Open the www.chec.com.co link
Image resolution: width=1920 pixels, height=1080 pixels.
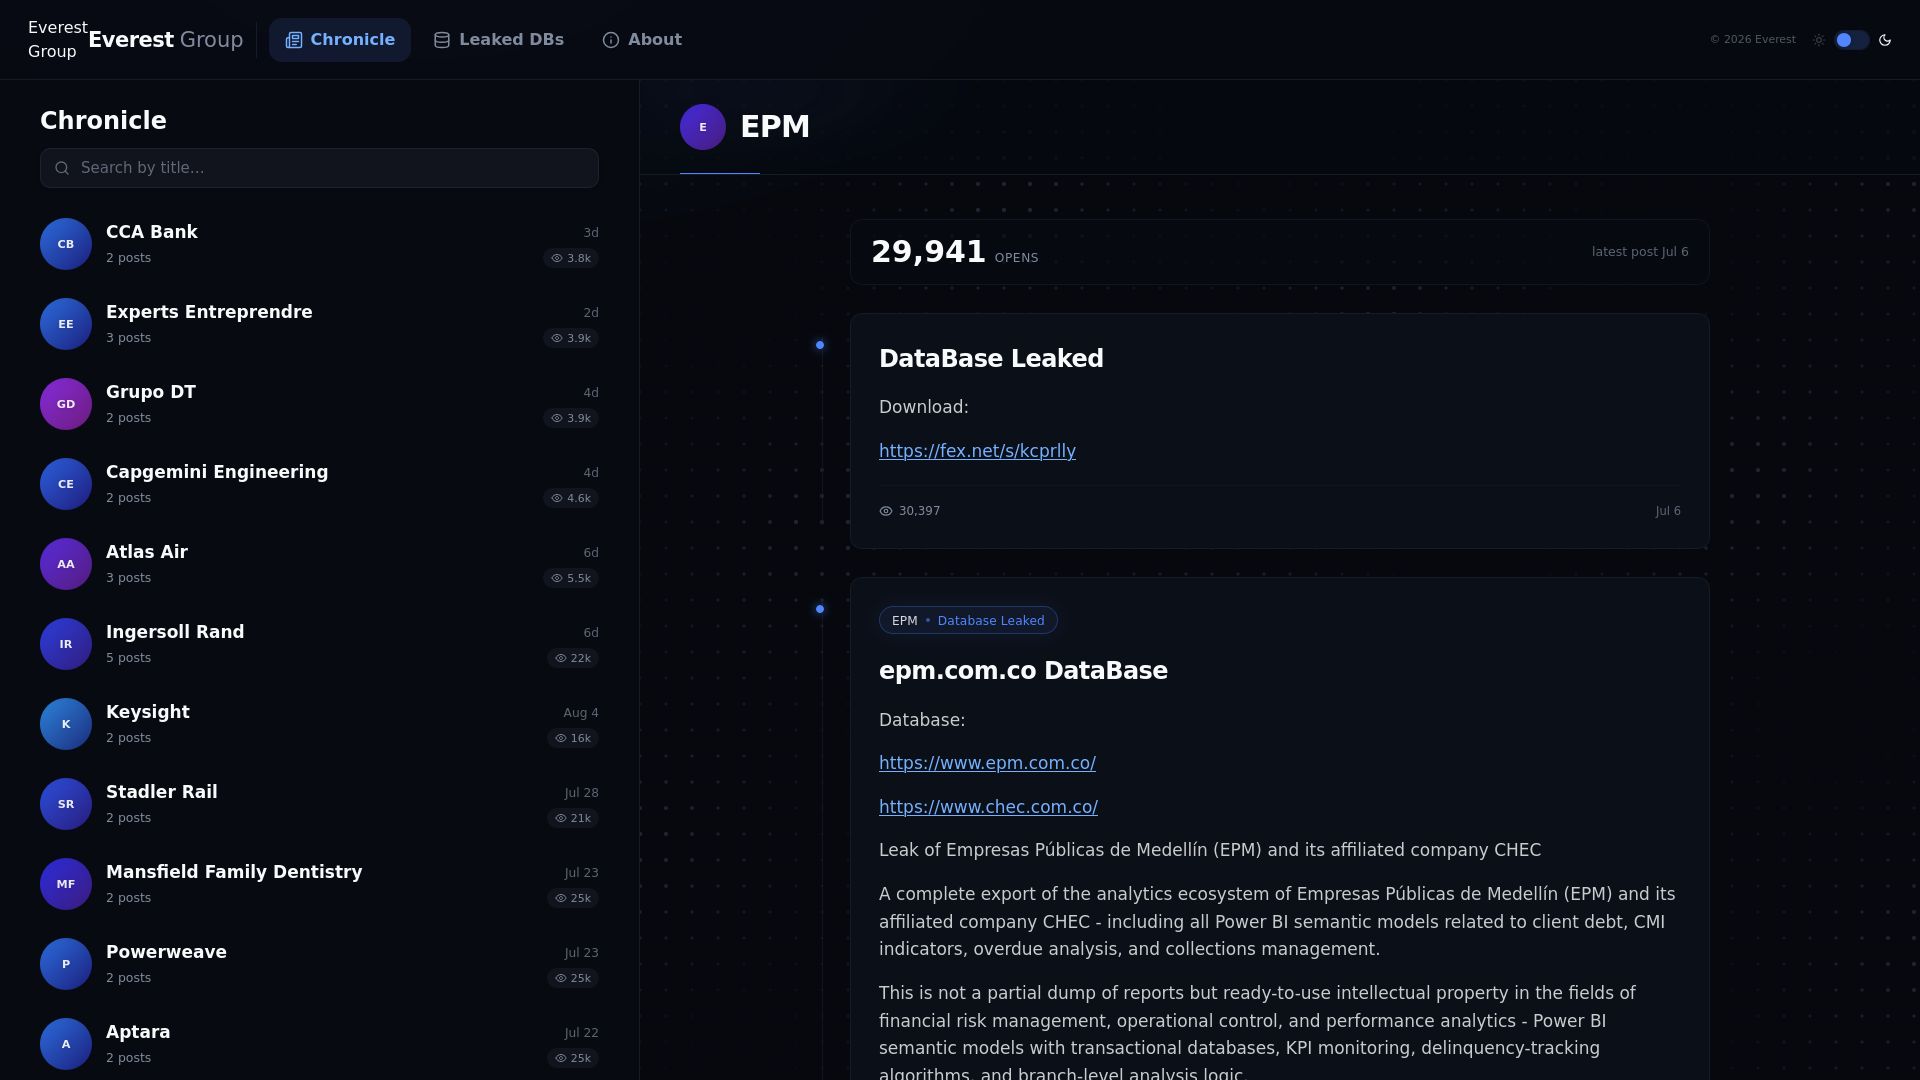(x=988, y=807)
